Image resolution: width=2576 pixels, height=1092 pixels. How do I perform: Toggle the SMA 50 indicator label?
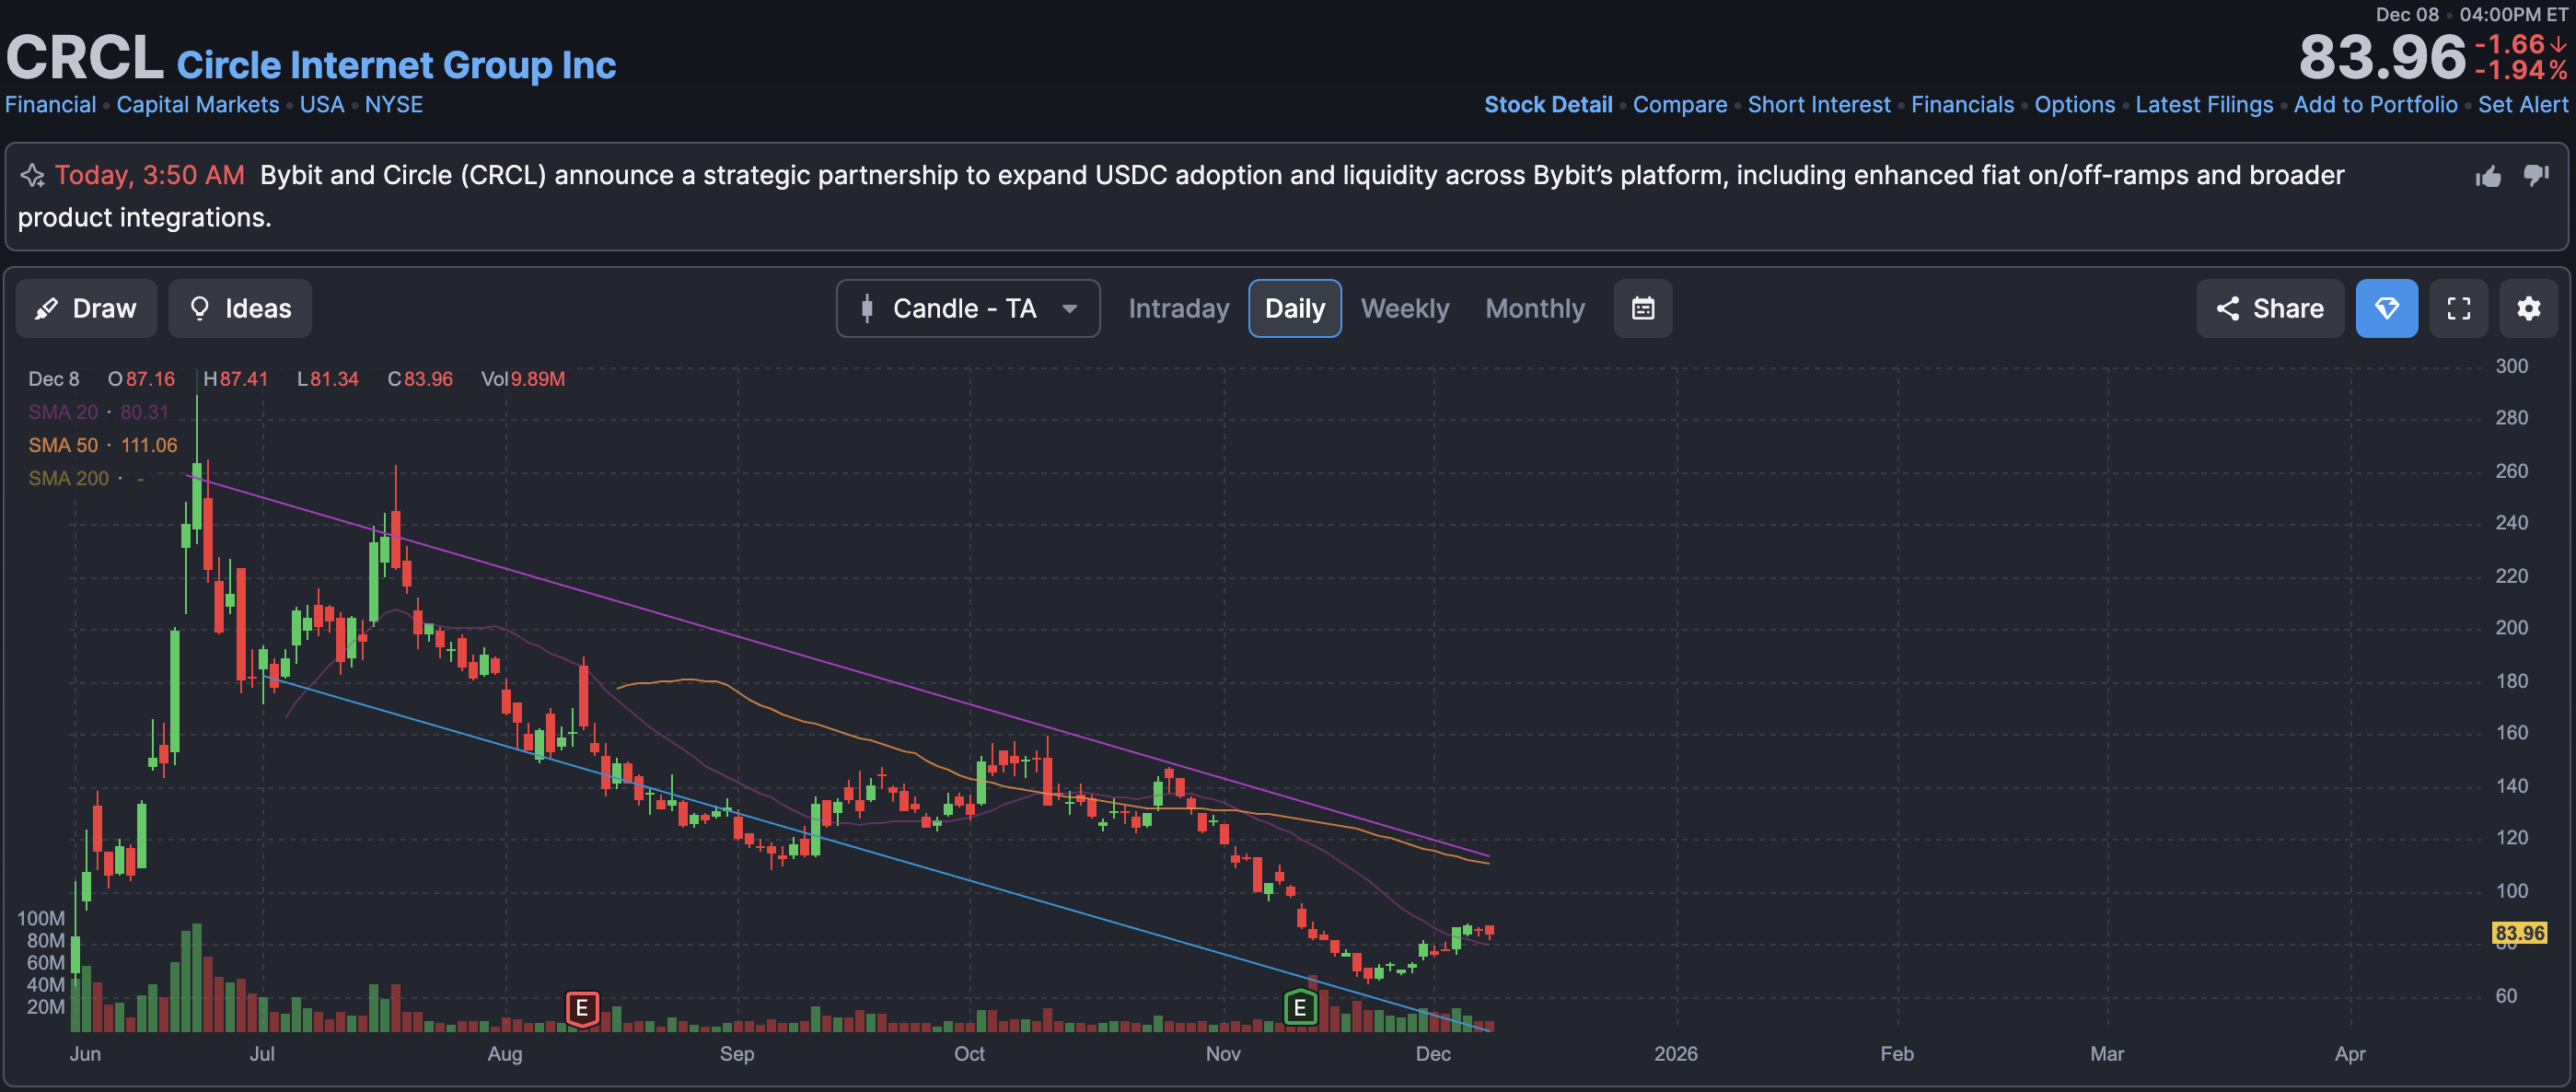point(63,445)
